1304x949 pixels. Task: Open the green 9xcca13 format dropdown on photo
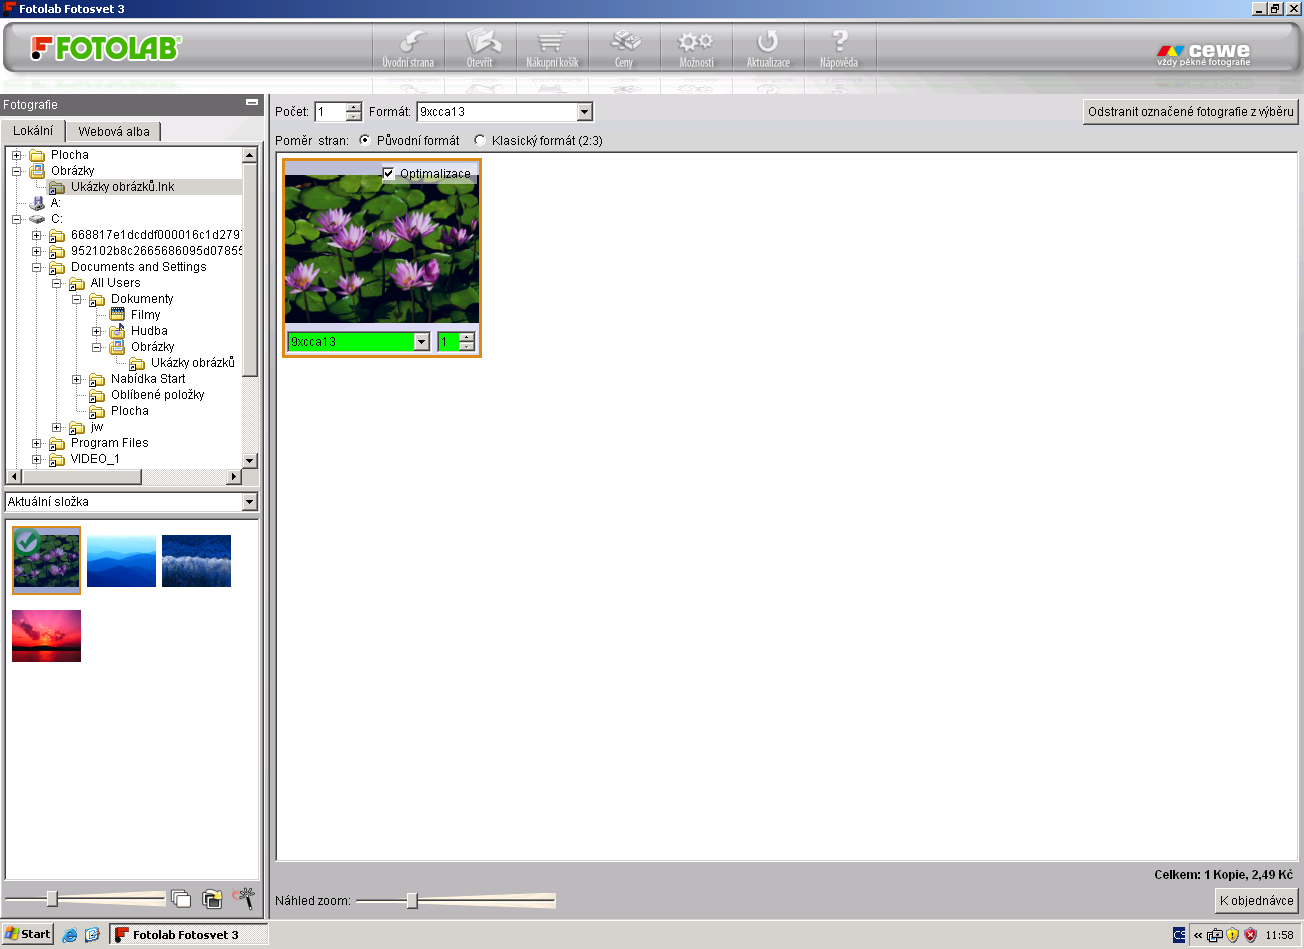click(x=422, y=342)
